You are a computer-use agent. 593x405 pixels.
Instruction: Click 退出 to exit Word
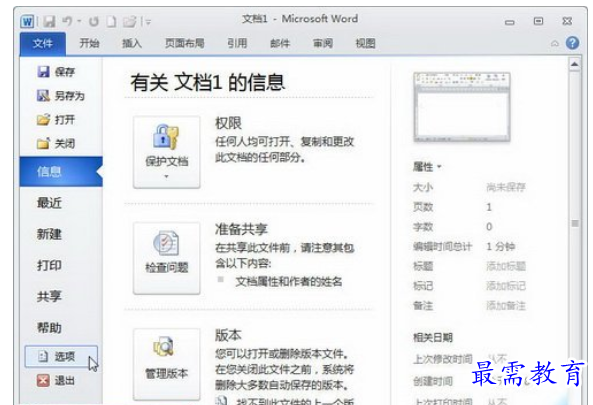click(56, 380)
